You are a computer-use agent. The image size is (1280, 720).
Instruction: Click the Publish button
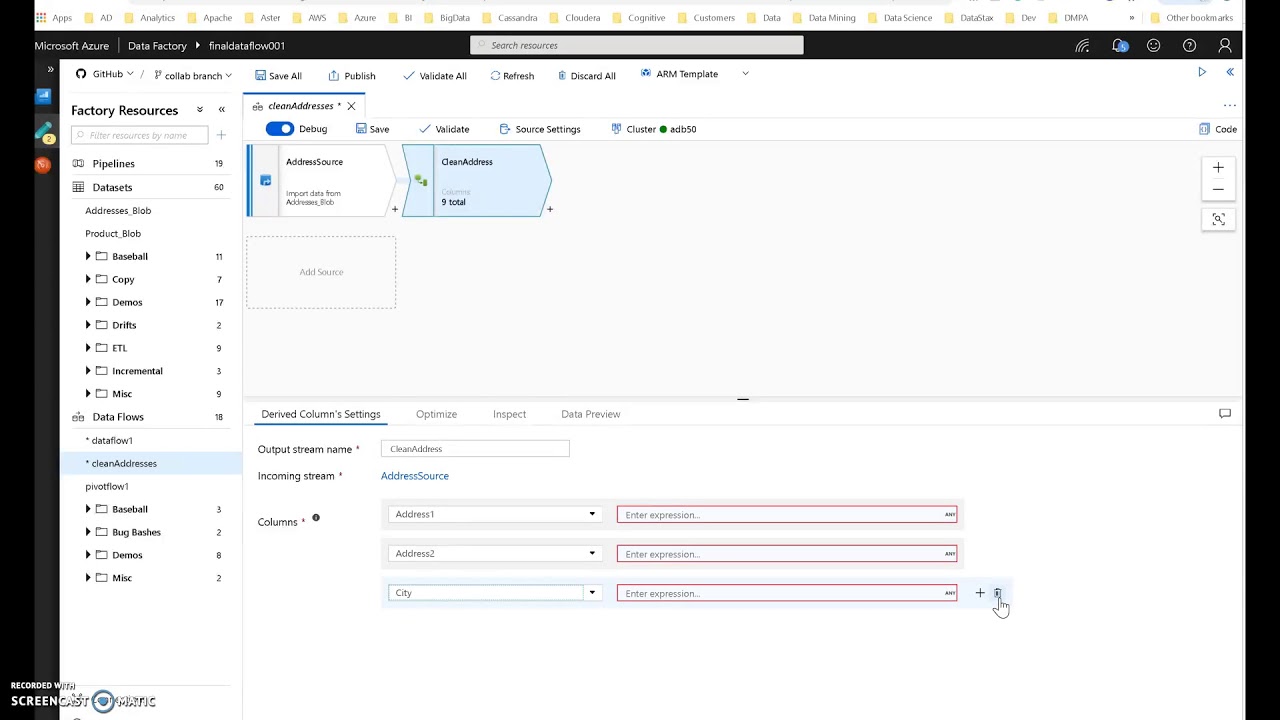click(x=352, y=75)
